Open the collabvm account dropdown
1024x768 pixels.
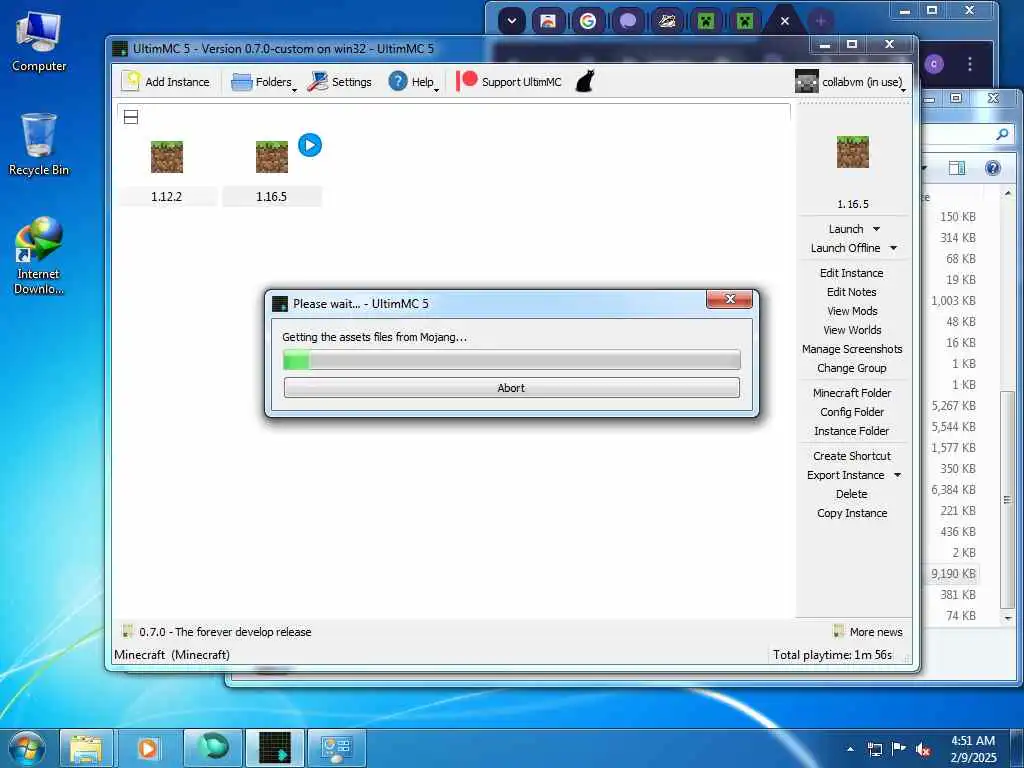[851, 82]
